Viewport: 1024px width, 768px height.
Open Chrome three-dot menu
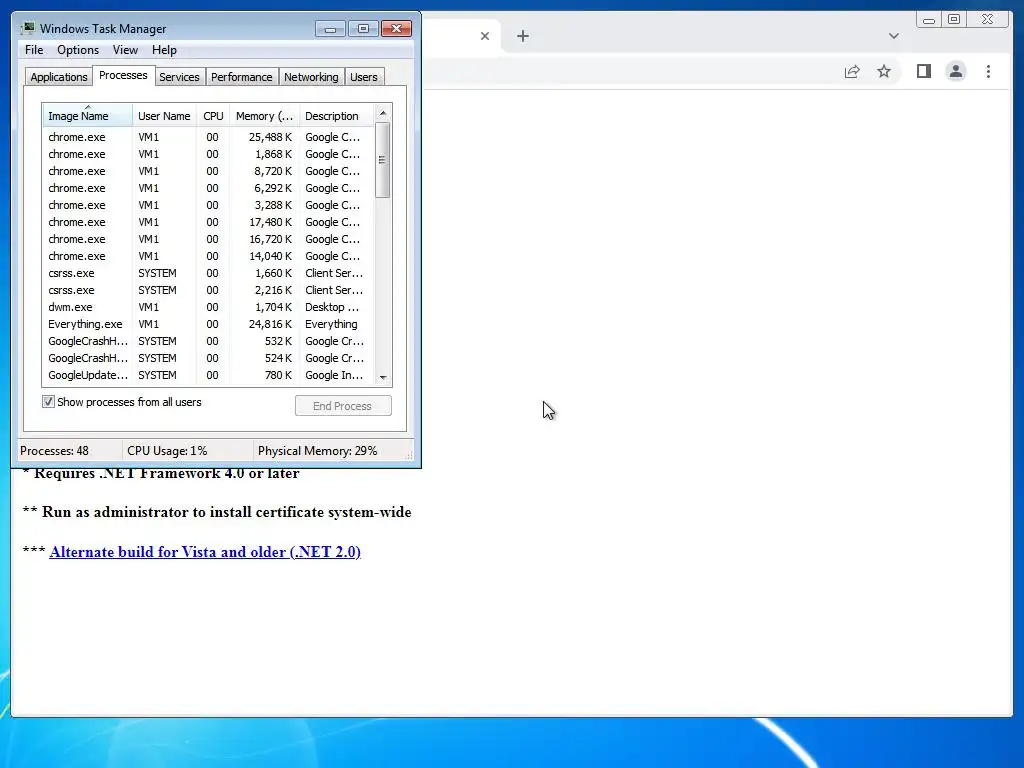[988, 71]
